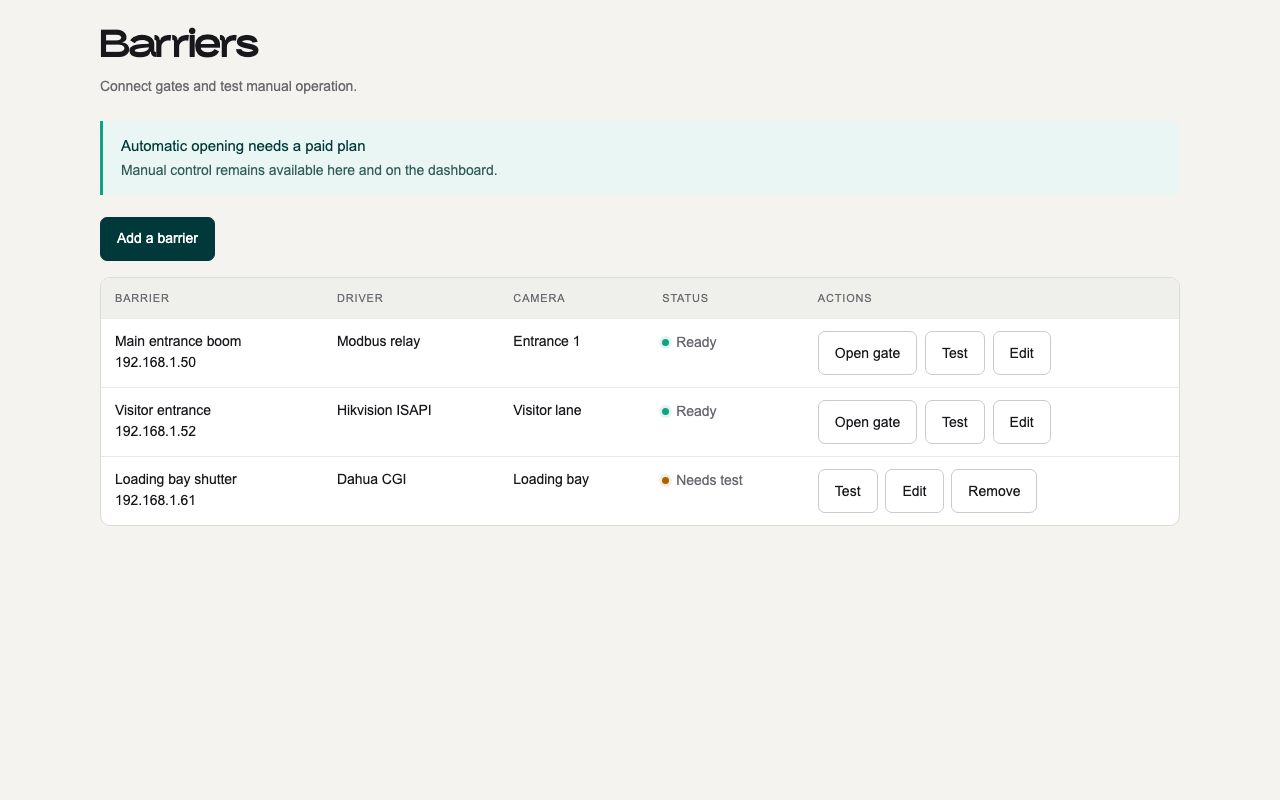Click Ready status text for Main entrance boom

696,342
